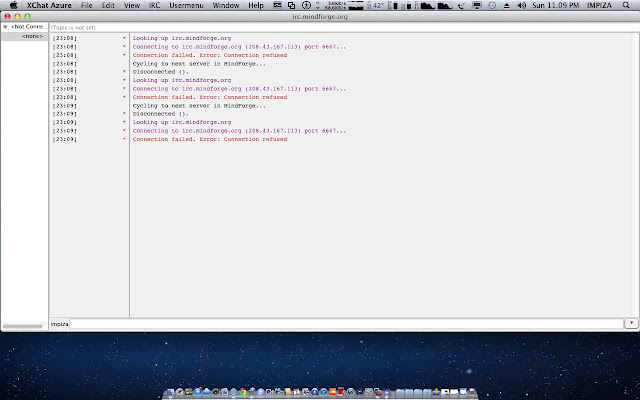Open the Trash in the dock

473,392
